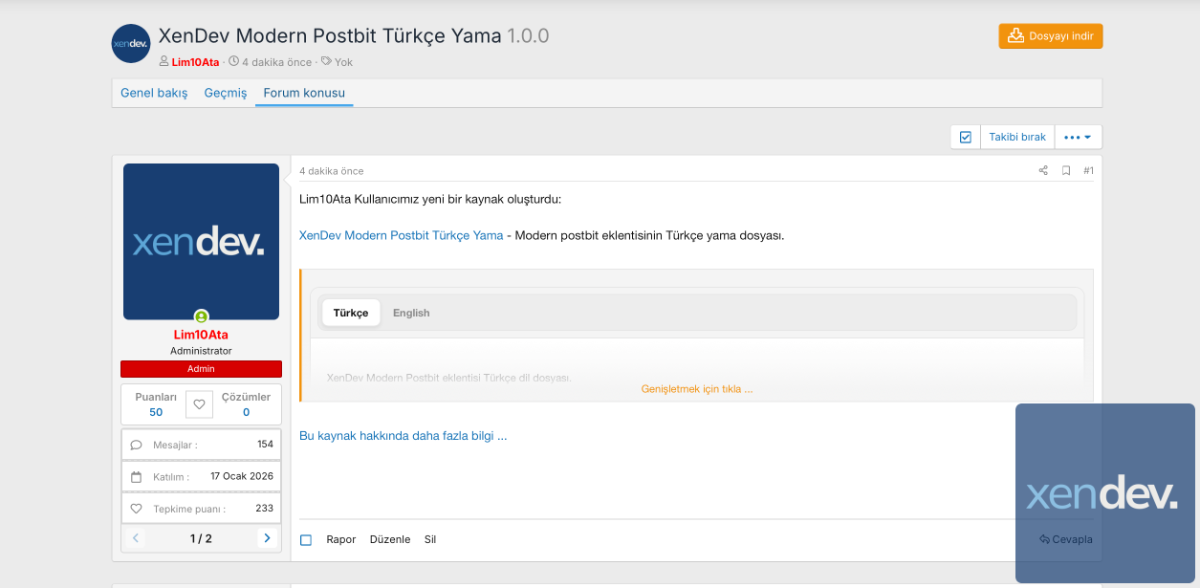Click the large XenDev profile avatar
Screen dimensions: 1200x588
(201, 241)
